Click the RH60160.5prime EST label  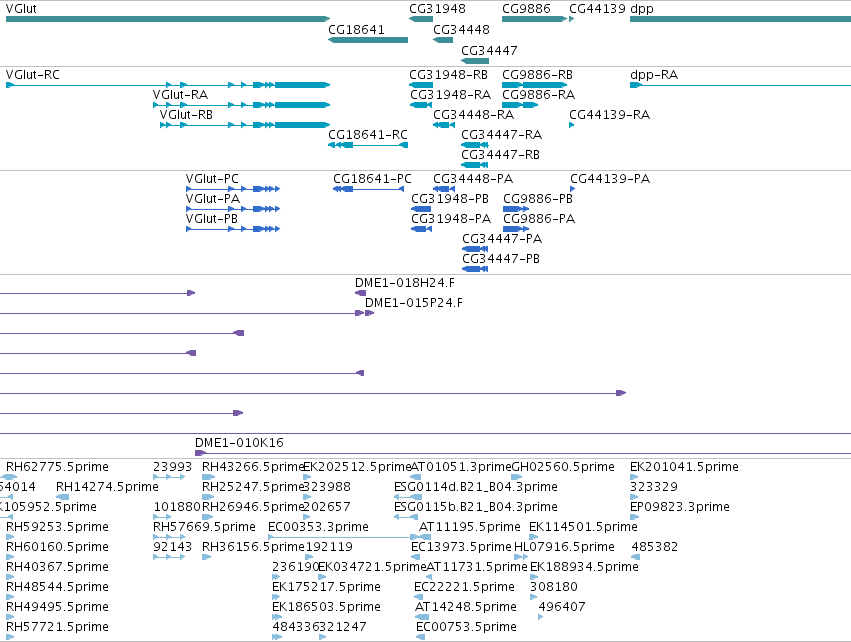point(58,548)
